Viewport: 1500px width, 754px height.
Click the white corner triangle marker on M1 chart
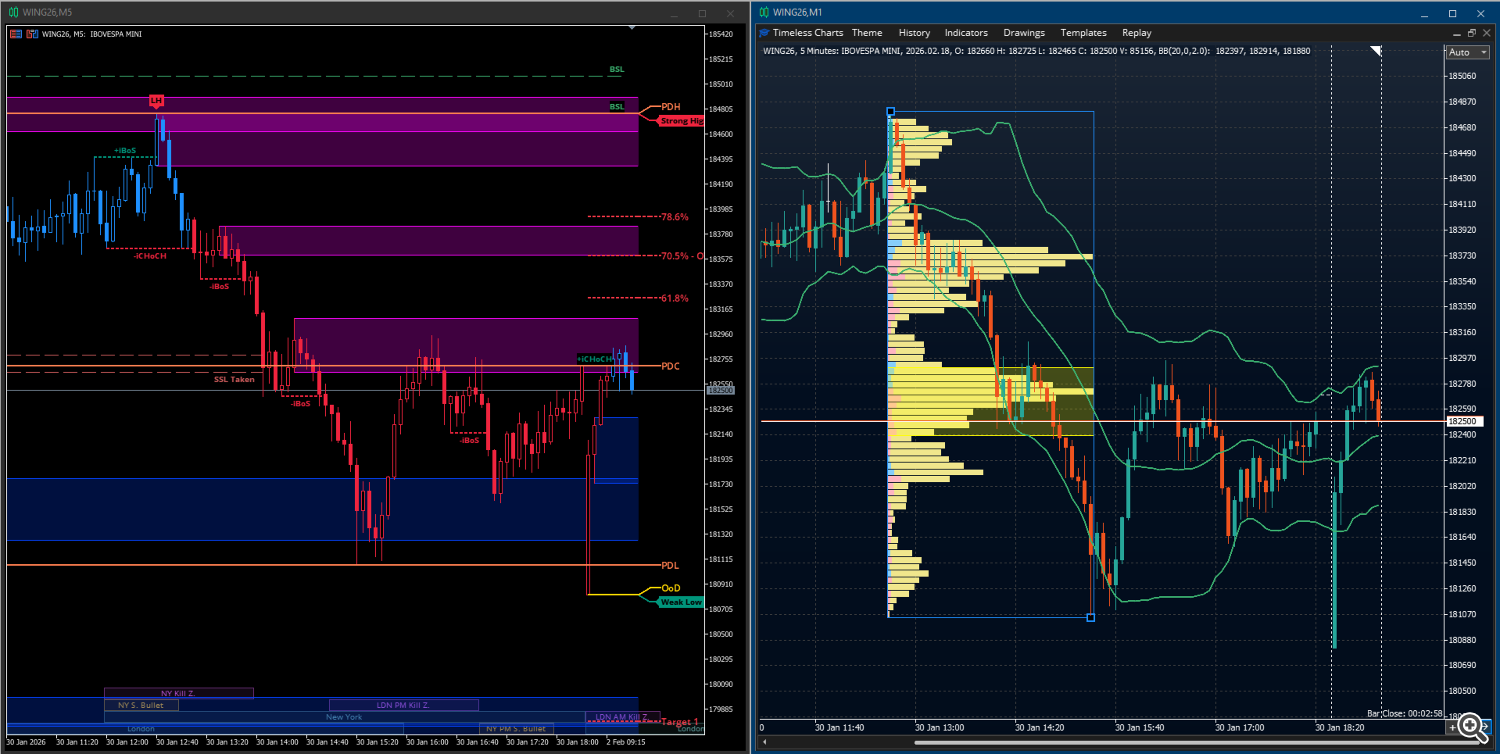click(1376, 50)
